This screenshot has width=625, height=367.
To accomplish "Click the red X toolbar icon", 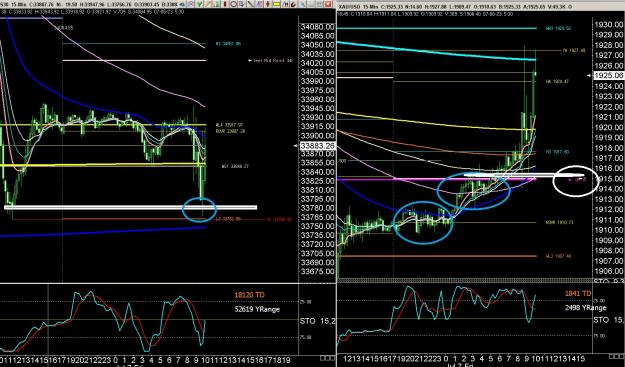I will click(328, 4).
